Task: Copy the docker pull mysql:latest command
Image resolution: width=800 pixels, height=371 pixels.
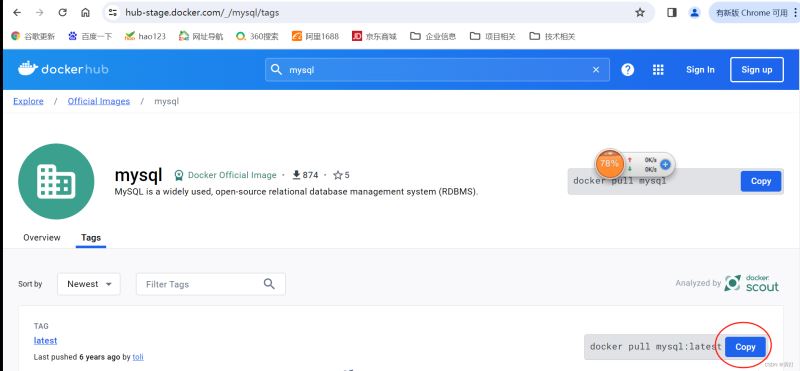Action: [x=745, y=347]
